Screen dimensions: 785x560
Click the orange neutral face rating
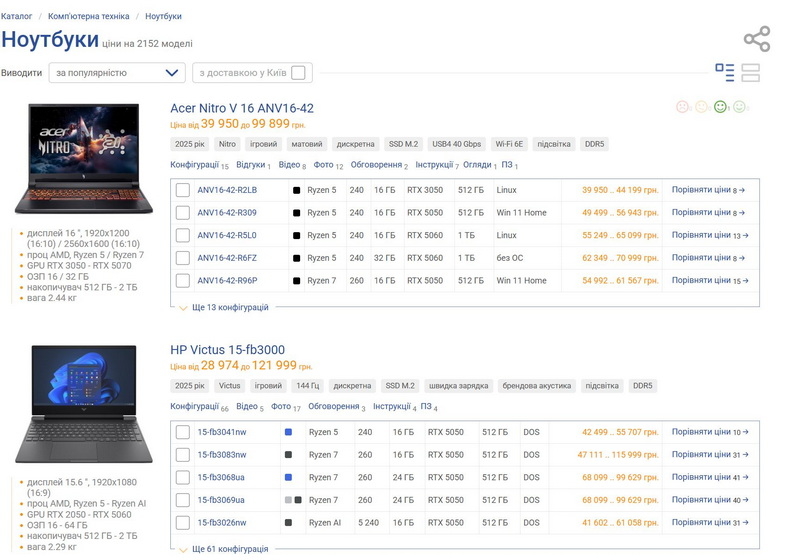pyautogui.click(x=701, y=107)
